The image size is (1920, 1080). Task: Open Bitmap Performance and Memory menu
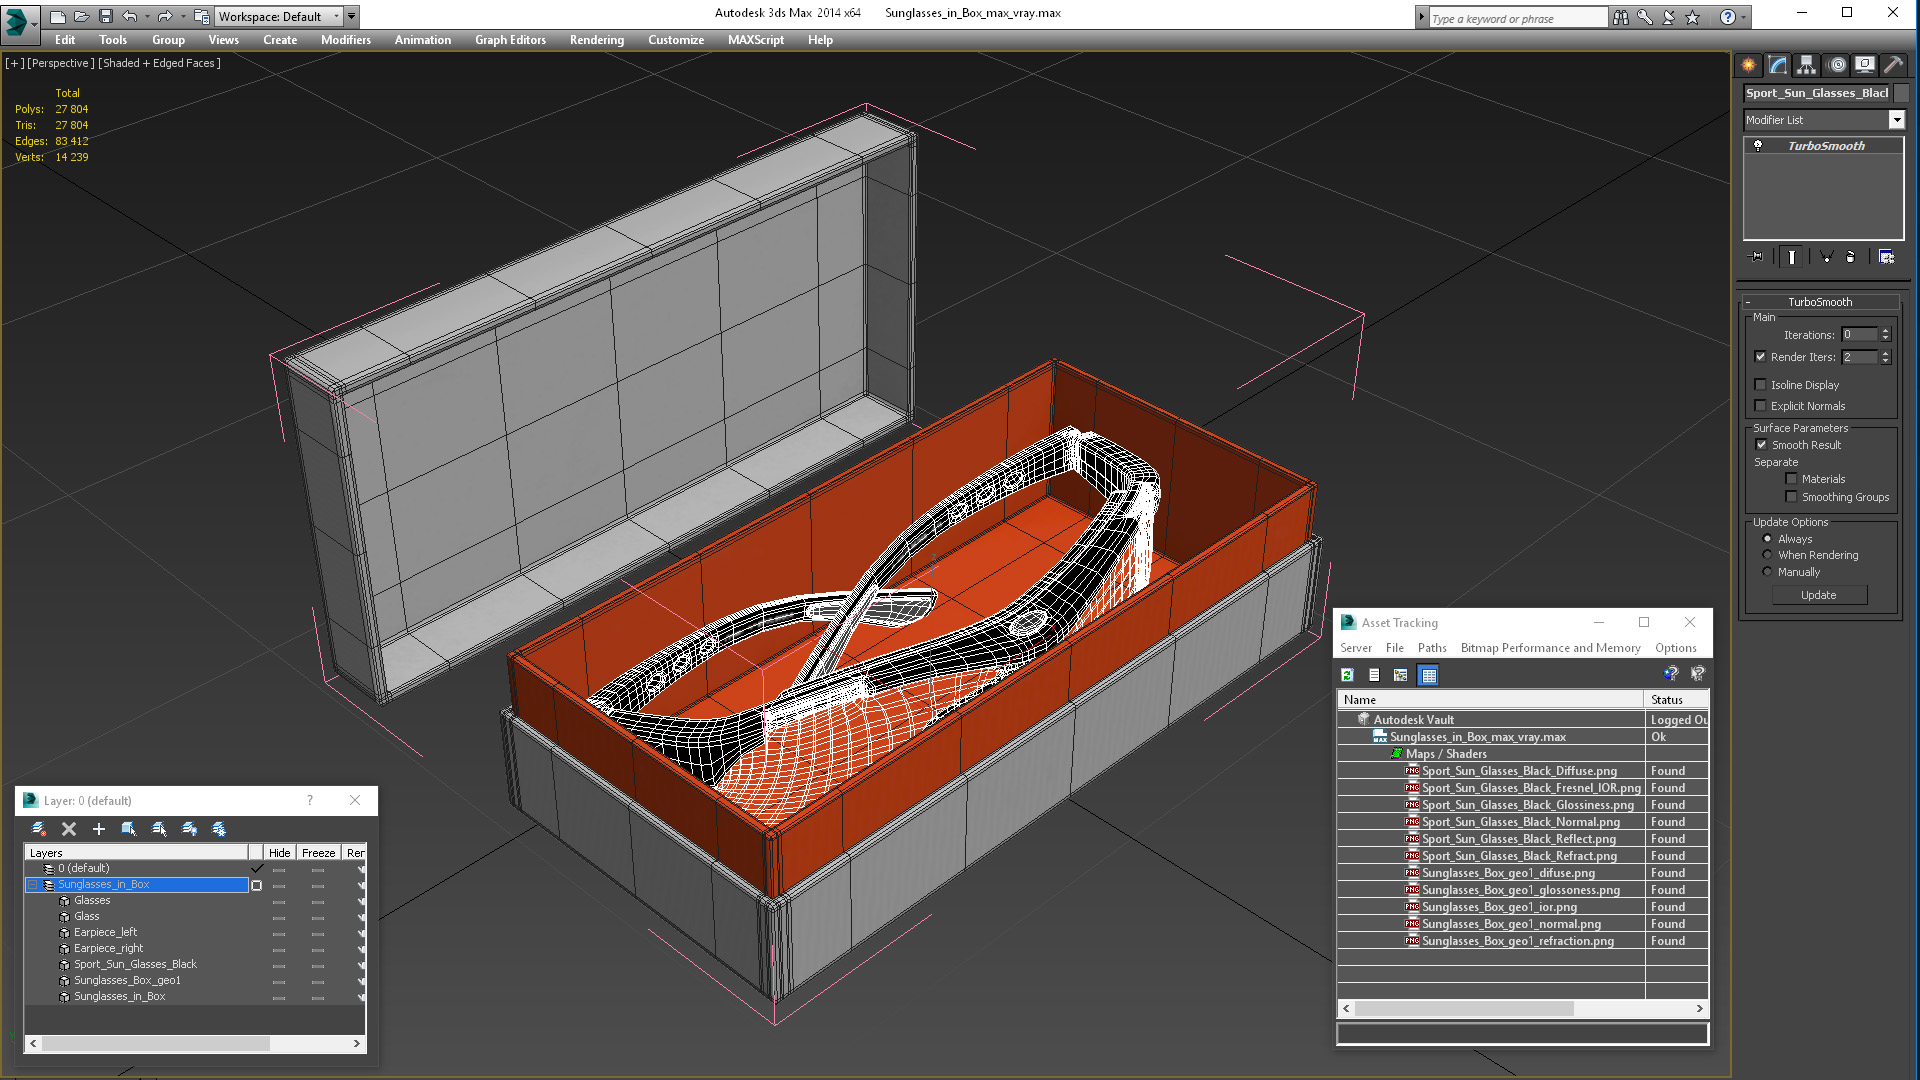point(1550,648)
